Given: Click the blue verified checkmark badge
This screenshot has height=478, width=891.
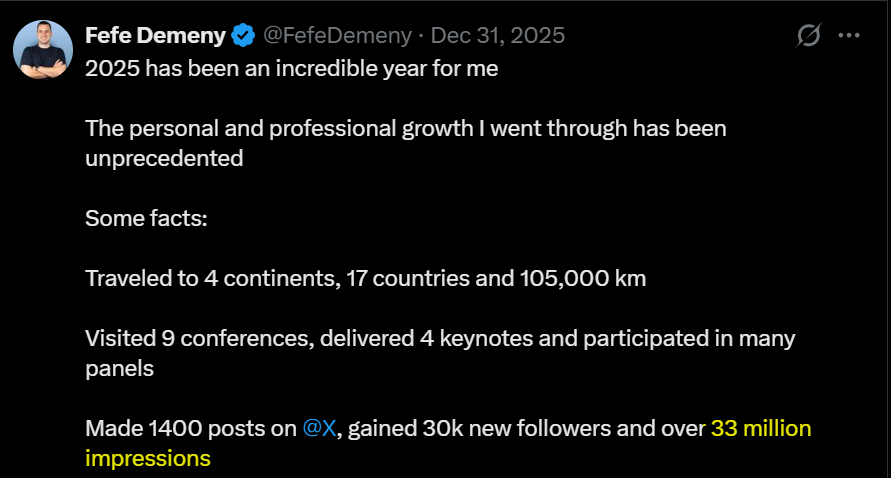Looking at the screenshot, I should (243, 36).
